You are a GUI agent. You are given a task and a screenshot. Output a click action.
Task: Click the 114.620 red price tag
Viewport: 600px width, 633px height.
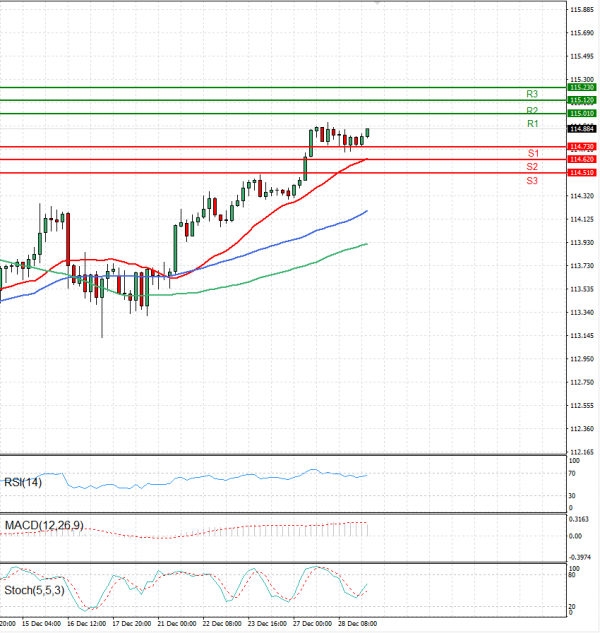(x=582, y=160)
